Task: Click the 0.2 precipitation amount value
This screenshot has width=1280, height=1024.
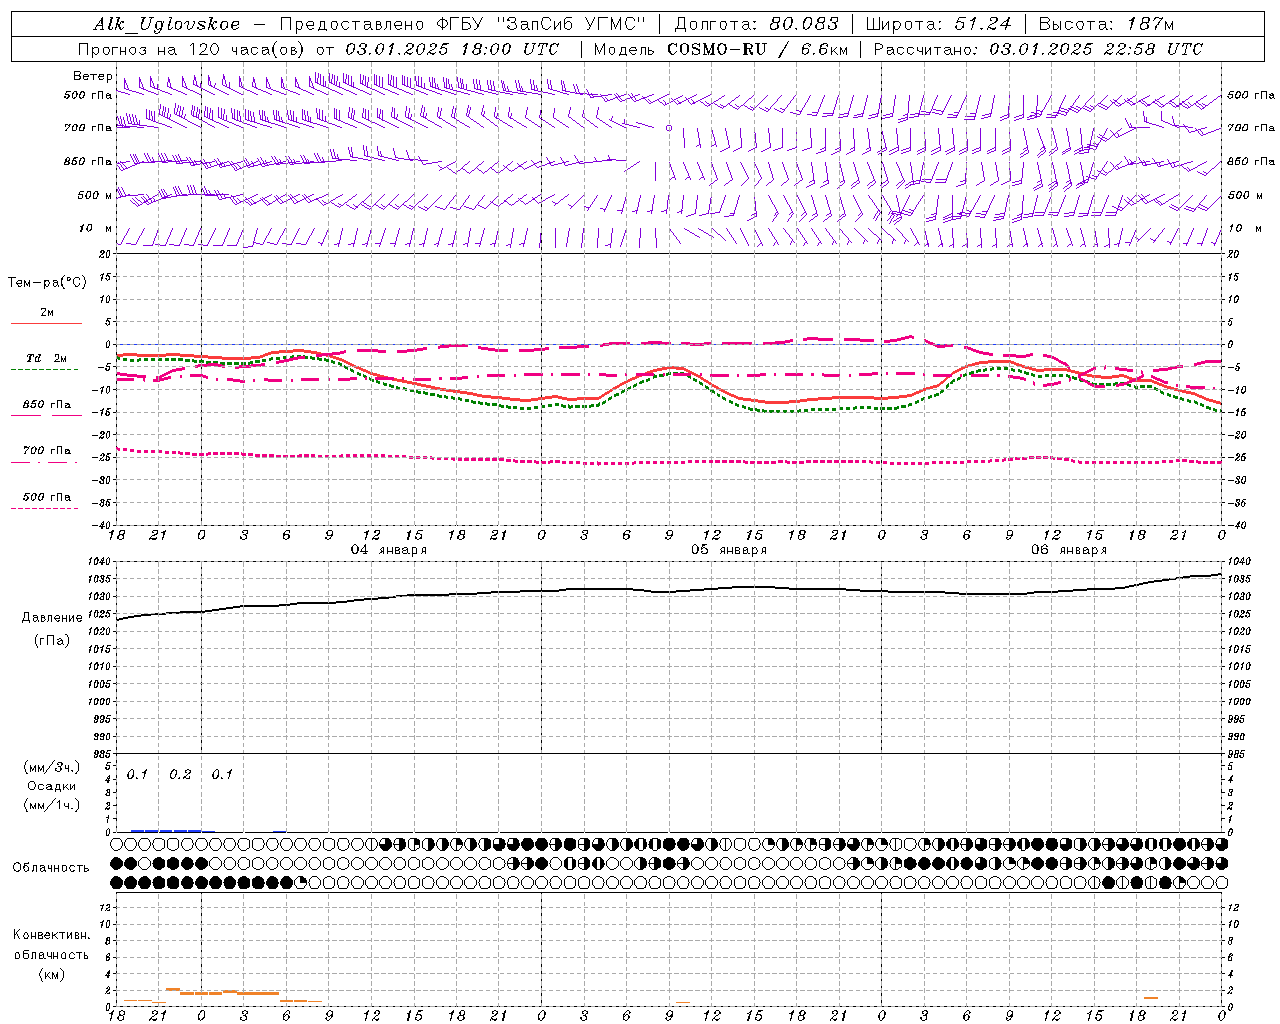Action: [180, 775]
